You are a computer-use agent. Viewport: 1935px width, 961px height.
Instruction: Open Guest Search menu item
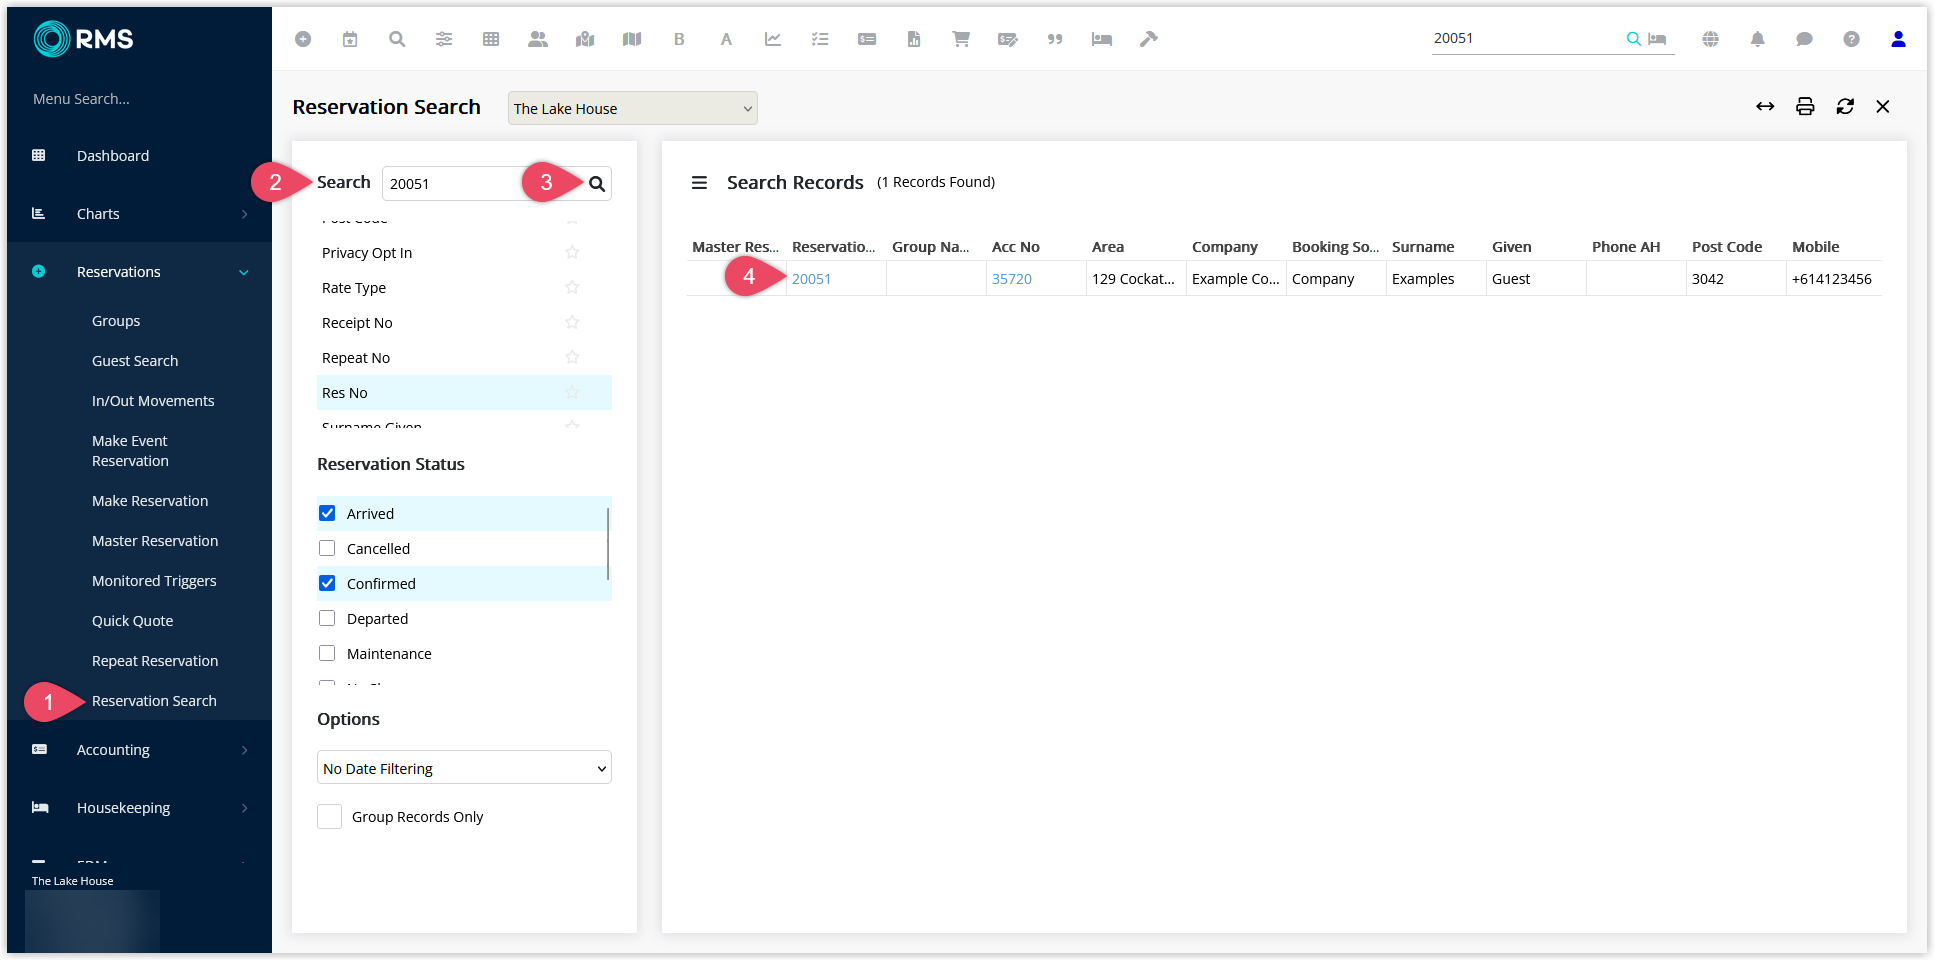point(135,361)
